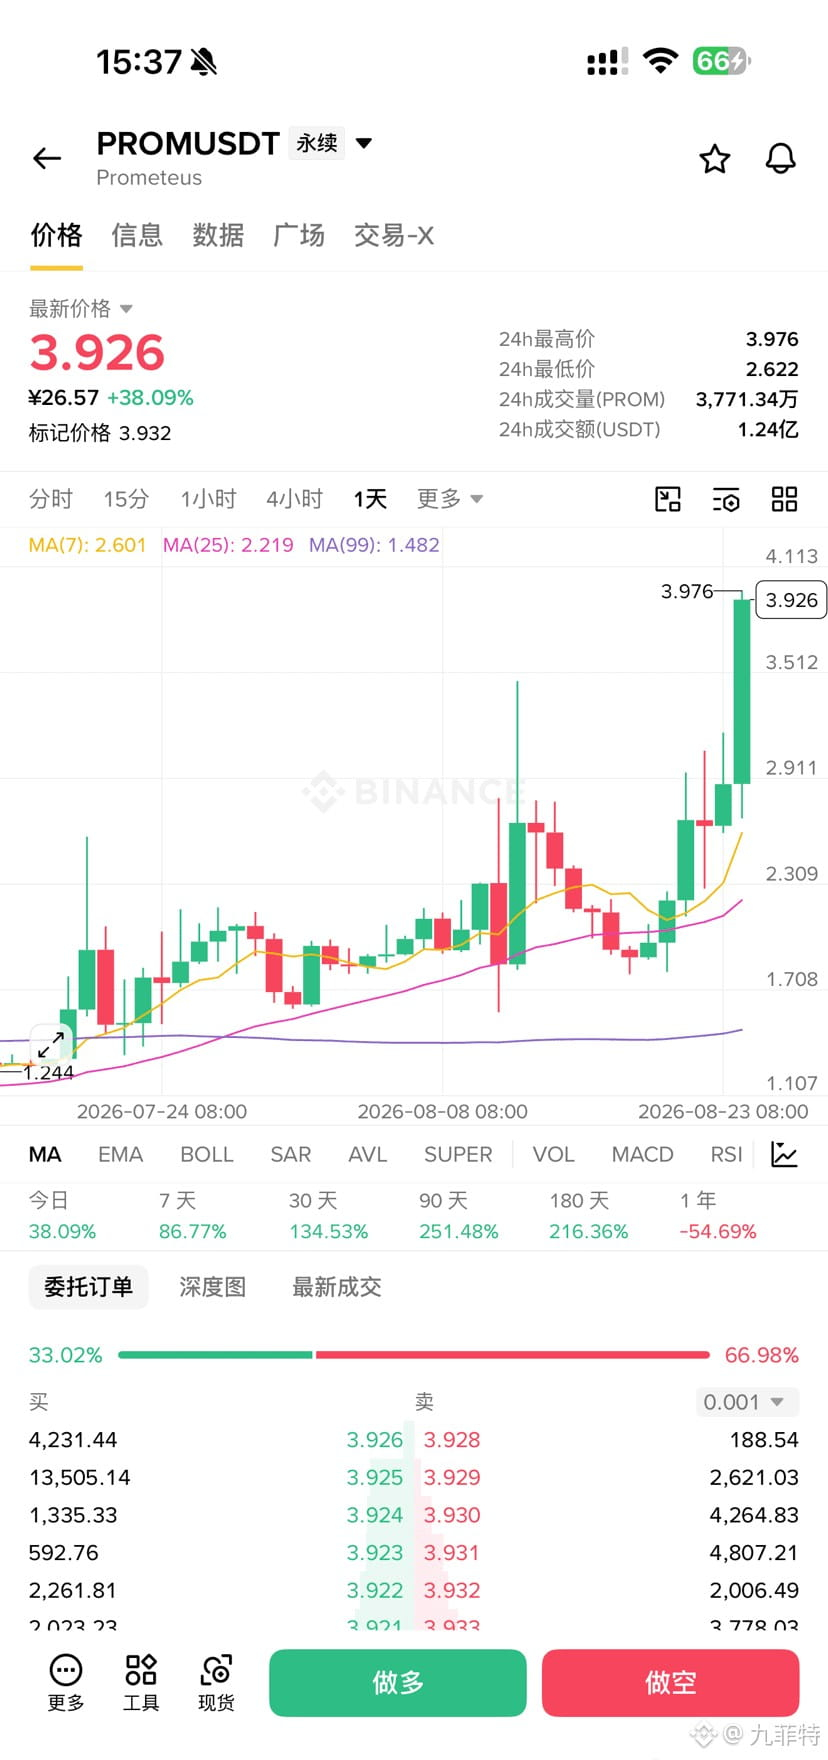The height and width of the screenshot is (1760, 828).
Task: Tap the 永续 perpetual tag
Action: click(316, 143)
